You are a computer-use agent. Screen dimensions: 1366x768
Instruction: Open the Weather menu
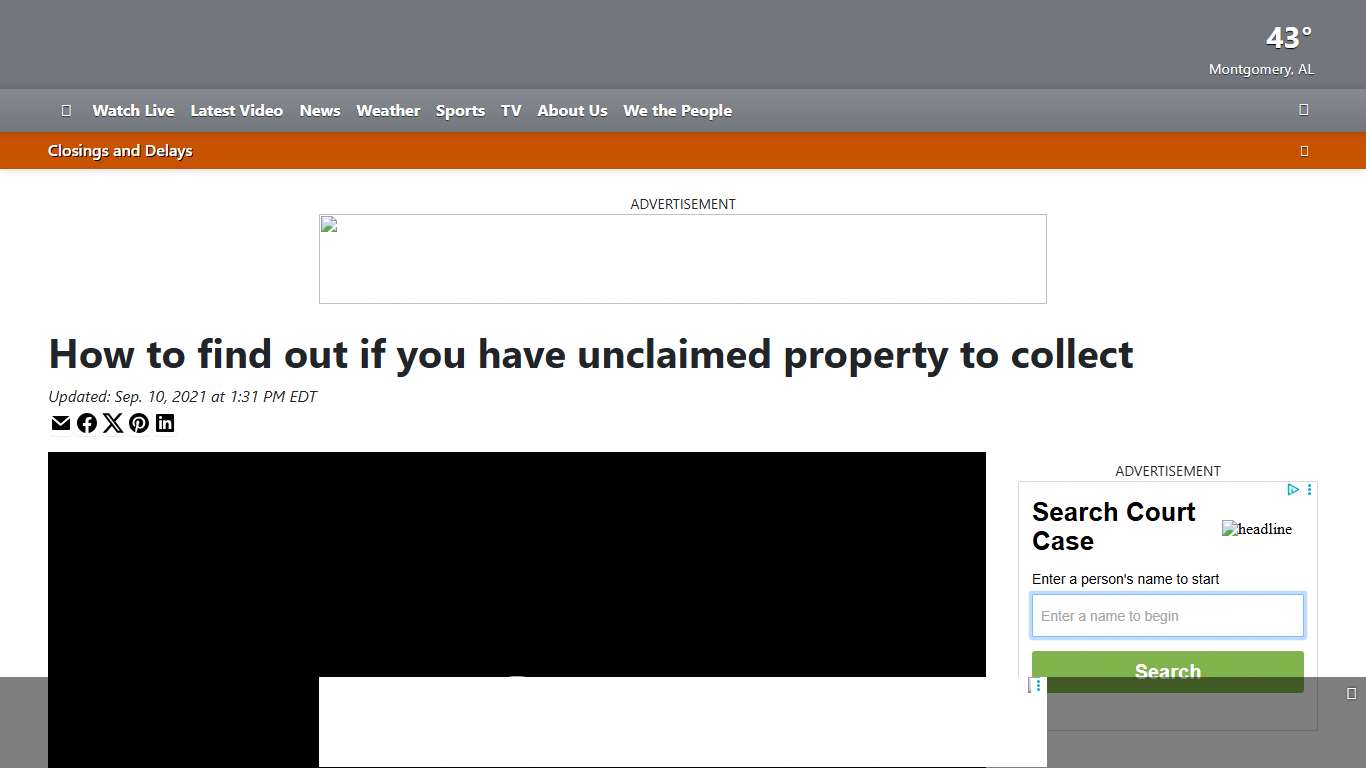388,110
